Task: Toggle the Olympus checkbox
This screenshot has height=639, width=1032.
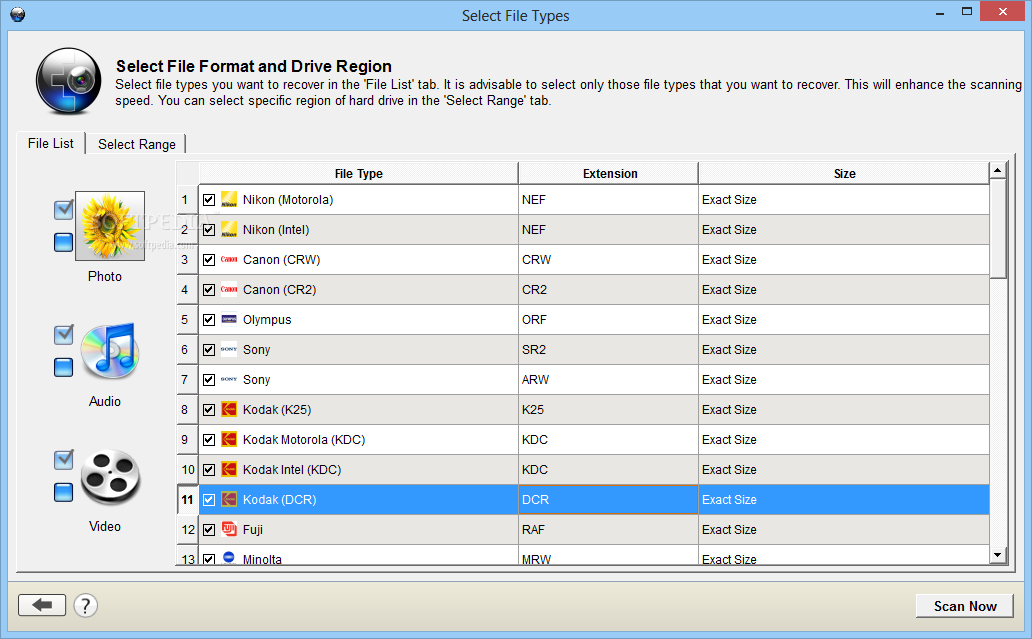Action: point(209,320)
